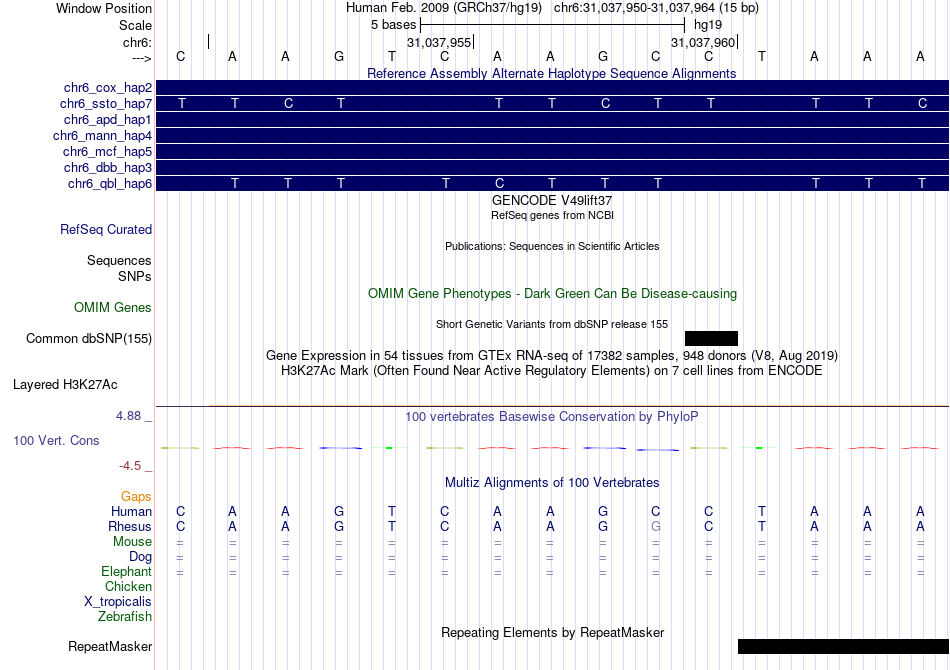Click the Sequences track label
Viewport: 950px width, 670px height.
(119, 260)
